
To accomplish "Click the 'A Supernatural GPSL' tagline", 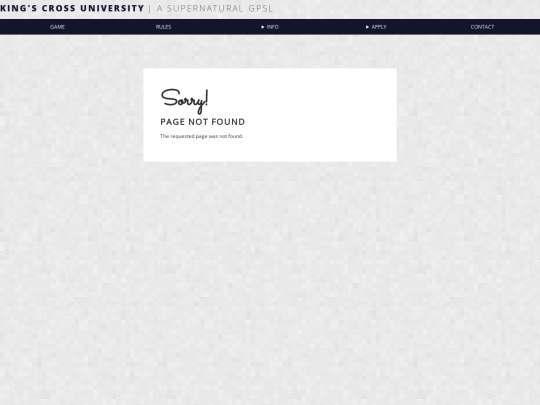I will click(215, 8).
